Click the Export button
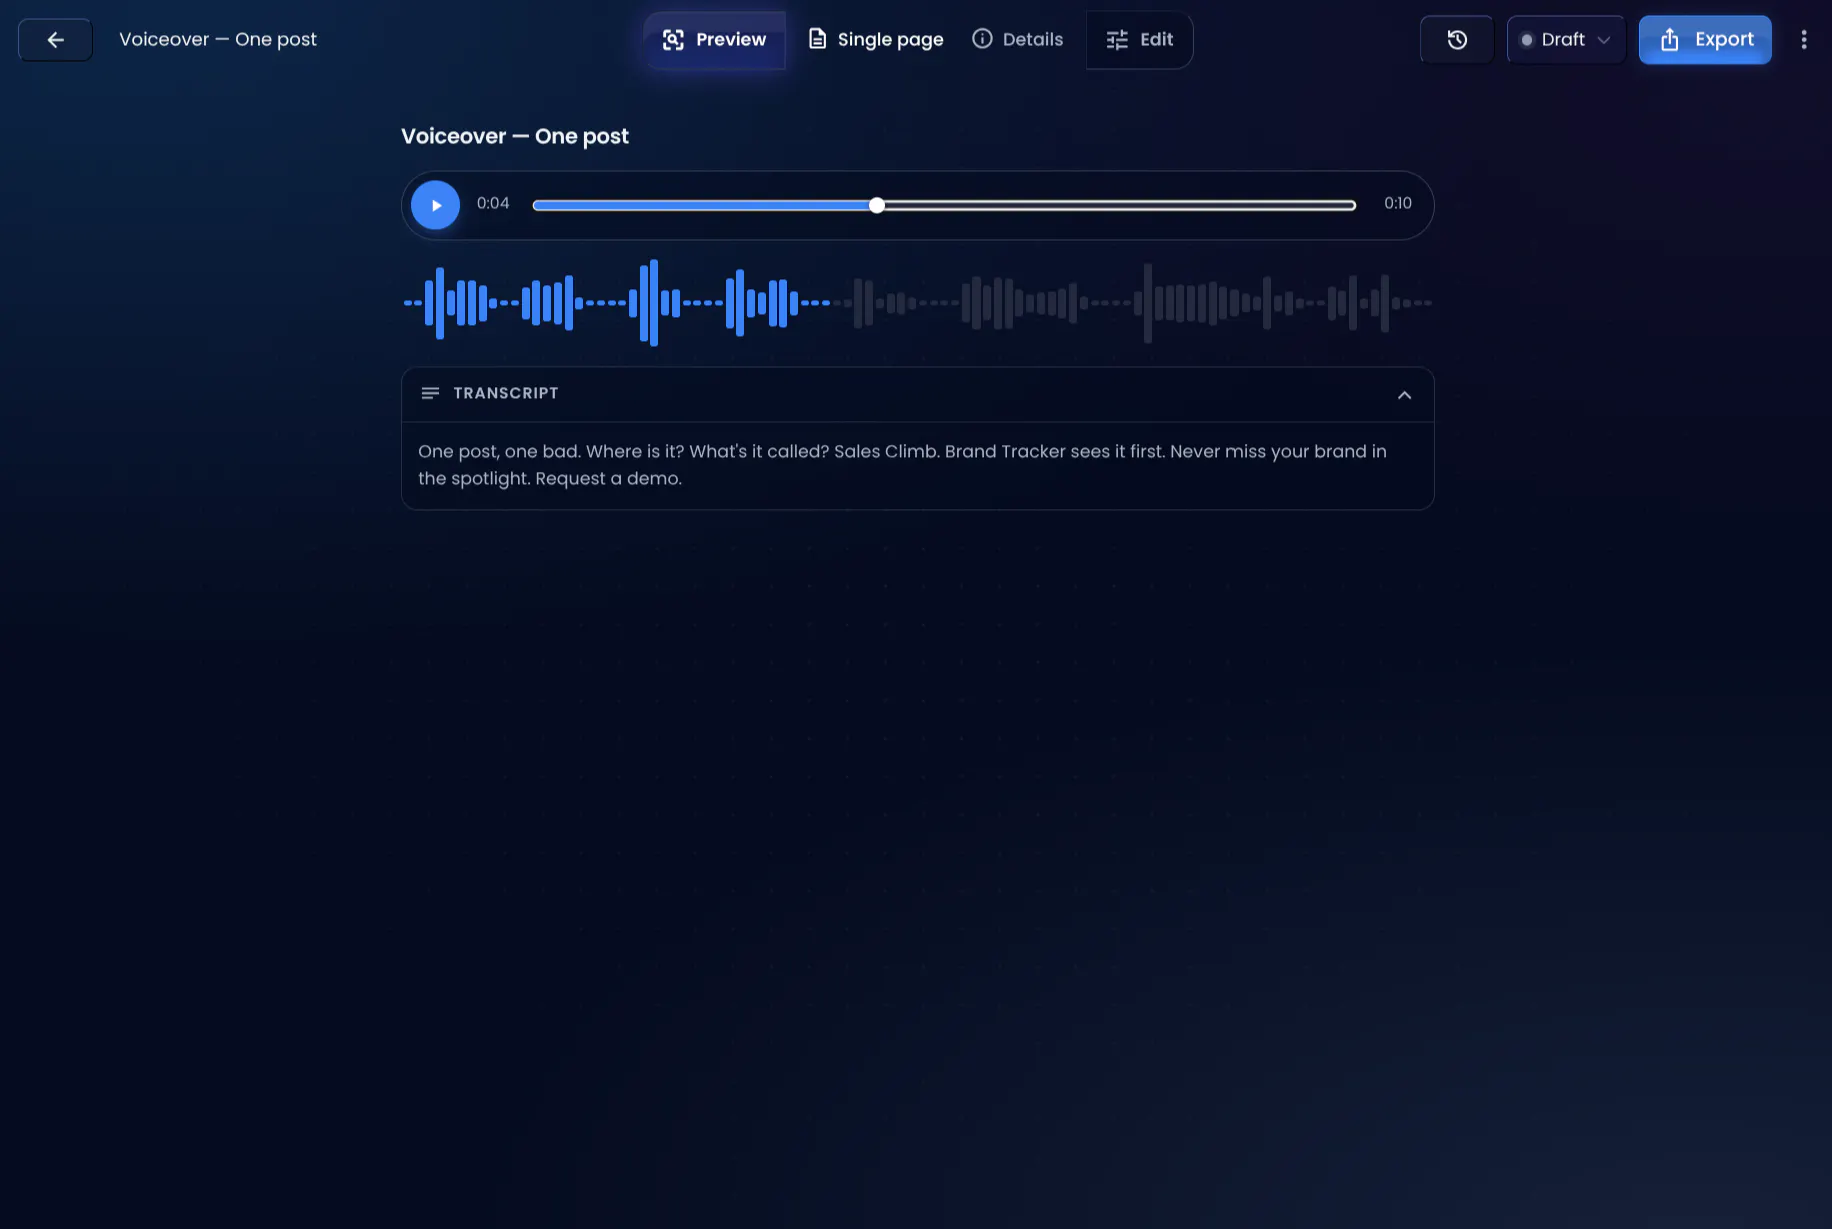Image resolution: width=1832 pixels, height=1229 pixels. (1705, 40)
